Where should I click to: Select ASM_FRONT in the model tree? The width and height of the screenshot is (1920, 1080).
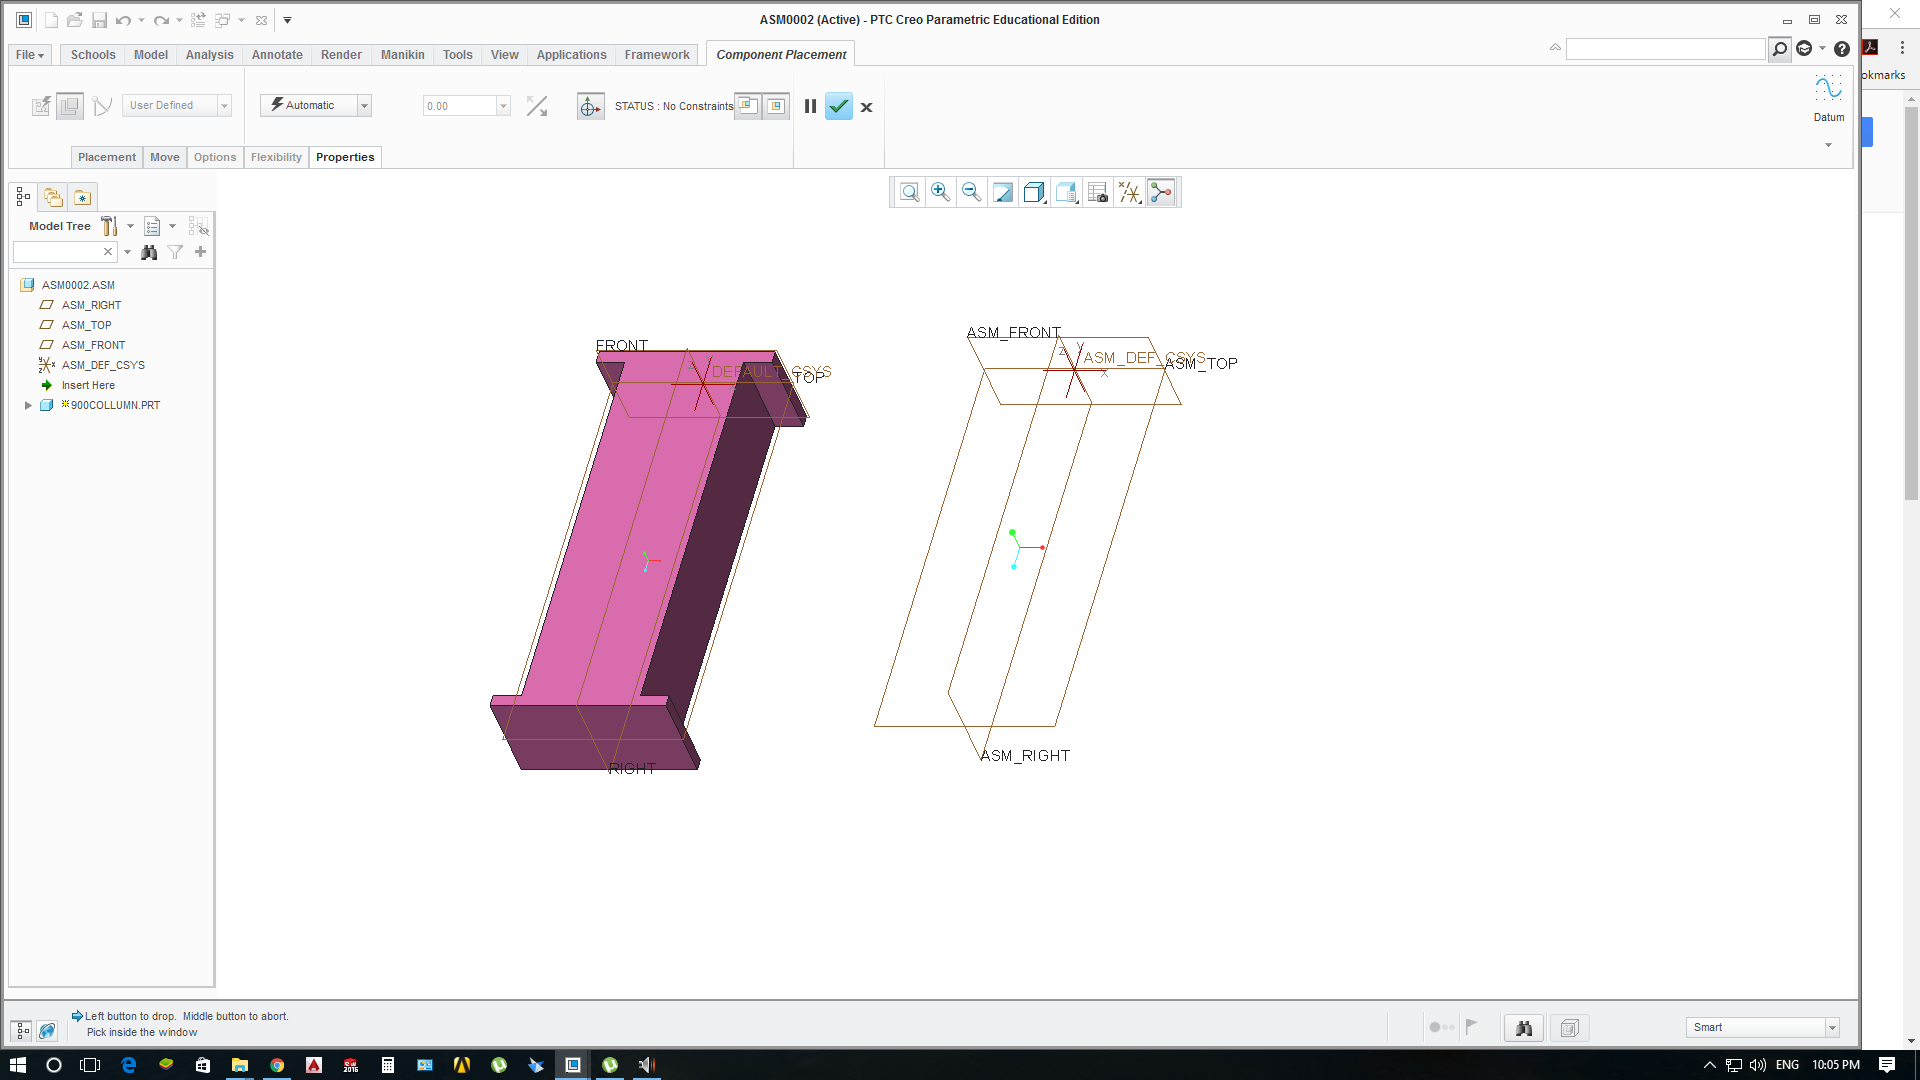coord(93,345)
